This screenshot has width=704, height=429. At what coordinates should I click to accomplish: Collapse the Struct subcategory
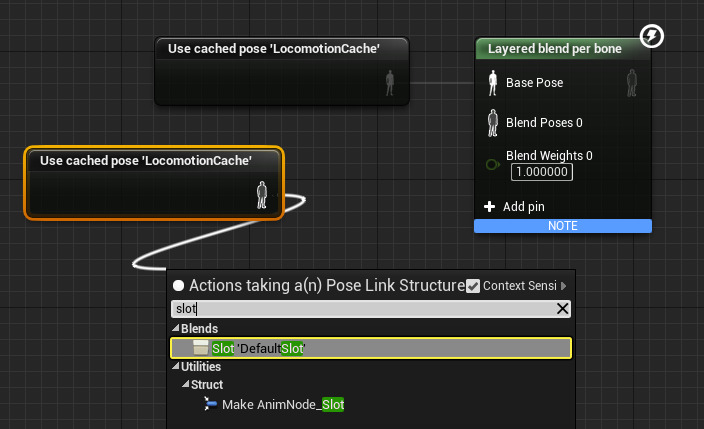(185, 385)
